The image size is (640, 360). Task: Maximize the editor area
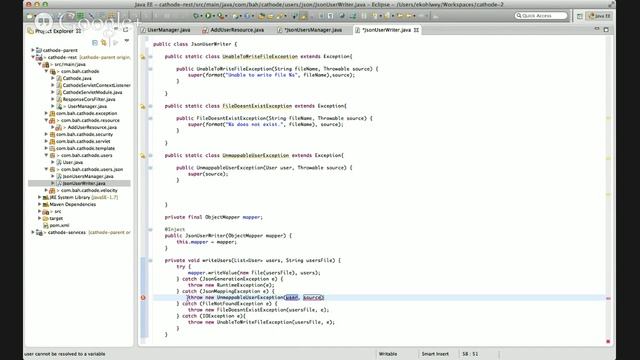coord(606,29)
